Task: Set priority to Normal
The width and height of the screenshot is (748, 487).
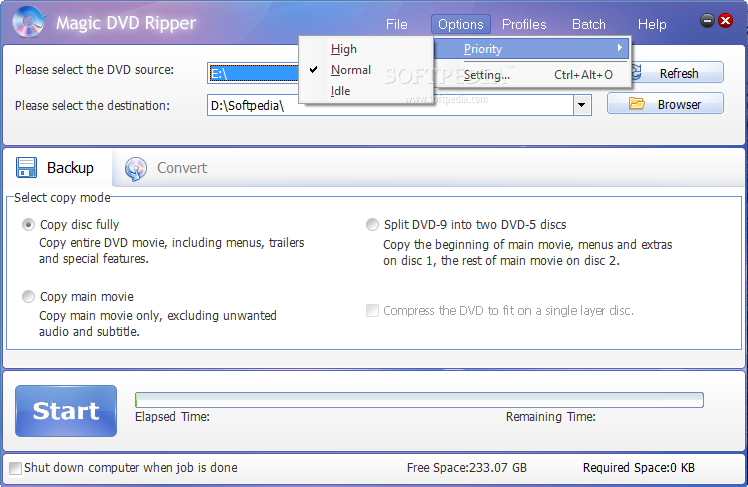Action: pyautogui.click(x=366, y=70)
